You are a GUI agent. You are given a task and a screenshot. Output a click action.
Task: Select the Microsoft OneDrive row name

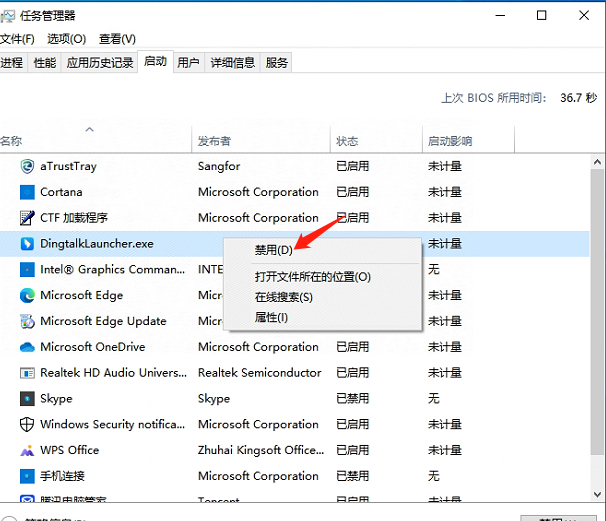(x=93, y=347)
